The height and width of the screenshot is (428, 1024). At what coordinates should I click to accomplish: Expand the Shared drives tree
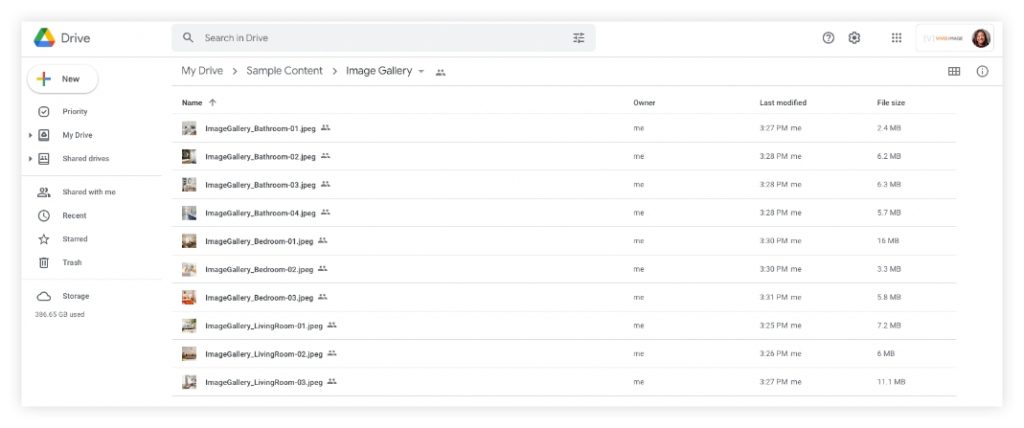coord(31,159)
